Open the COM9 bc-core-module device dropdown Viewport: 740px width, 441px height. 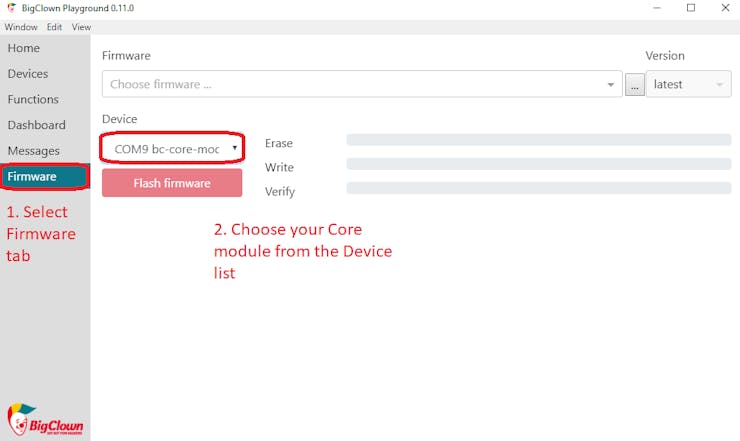(172, 149)
